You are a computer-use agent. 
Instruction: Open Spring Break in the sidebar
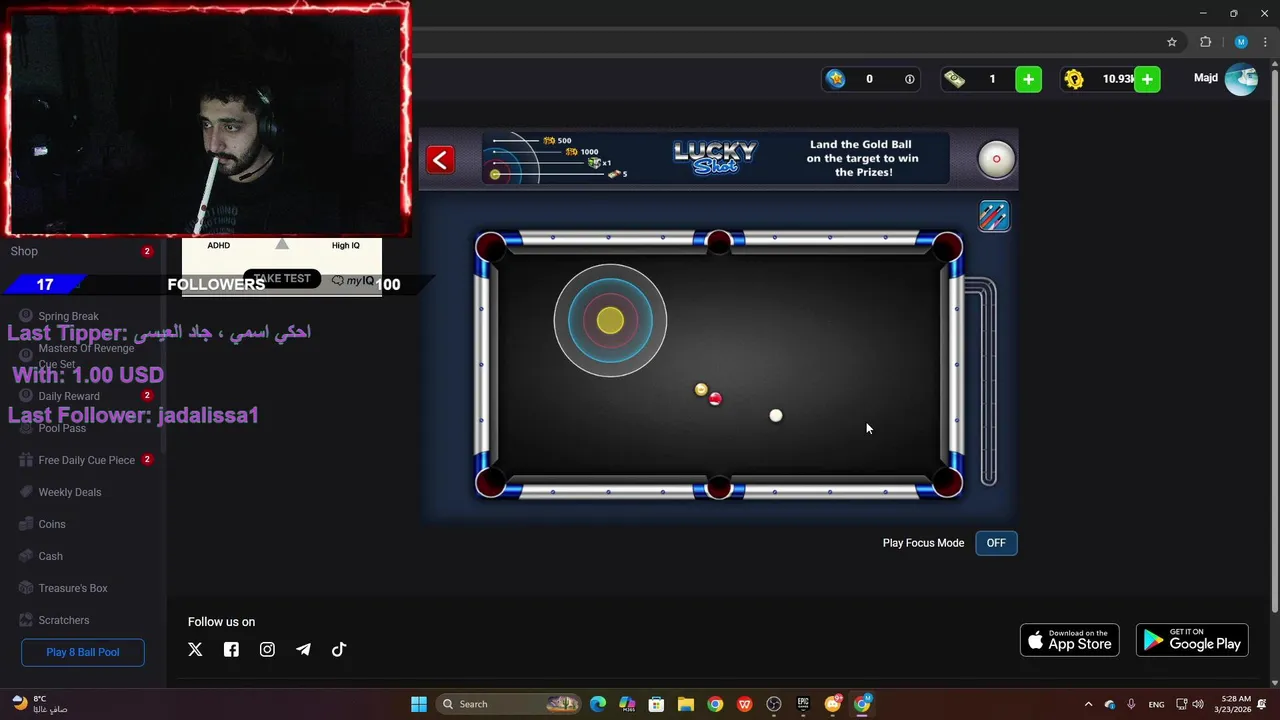[68, 316]
